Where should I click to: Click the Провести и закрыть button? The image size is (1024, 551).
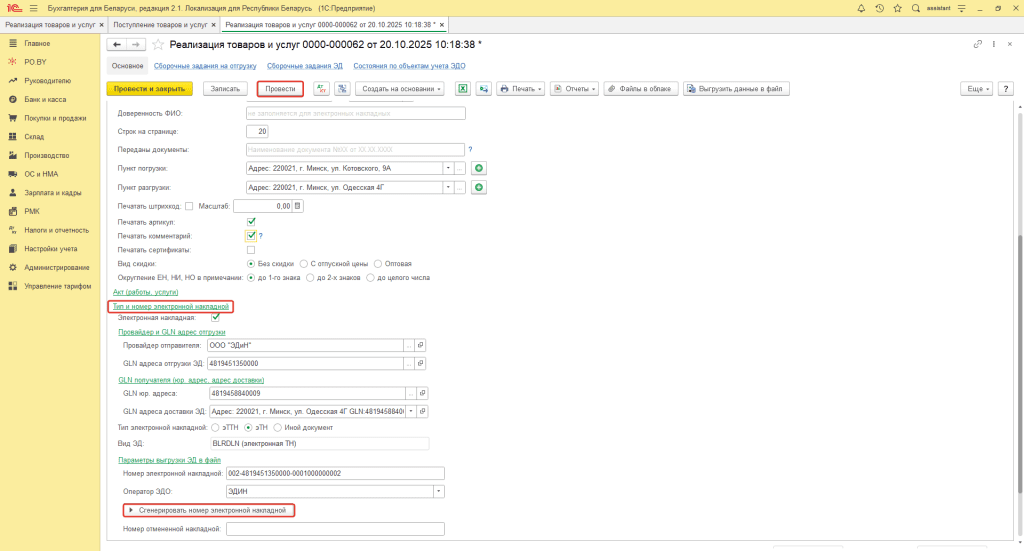(x=149, y=88)
